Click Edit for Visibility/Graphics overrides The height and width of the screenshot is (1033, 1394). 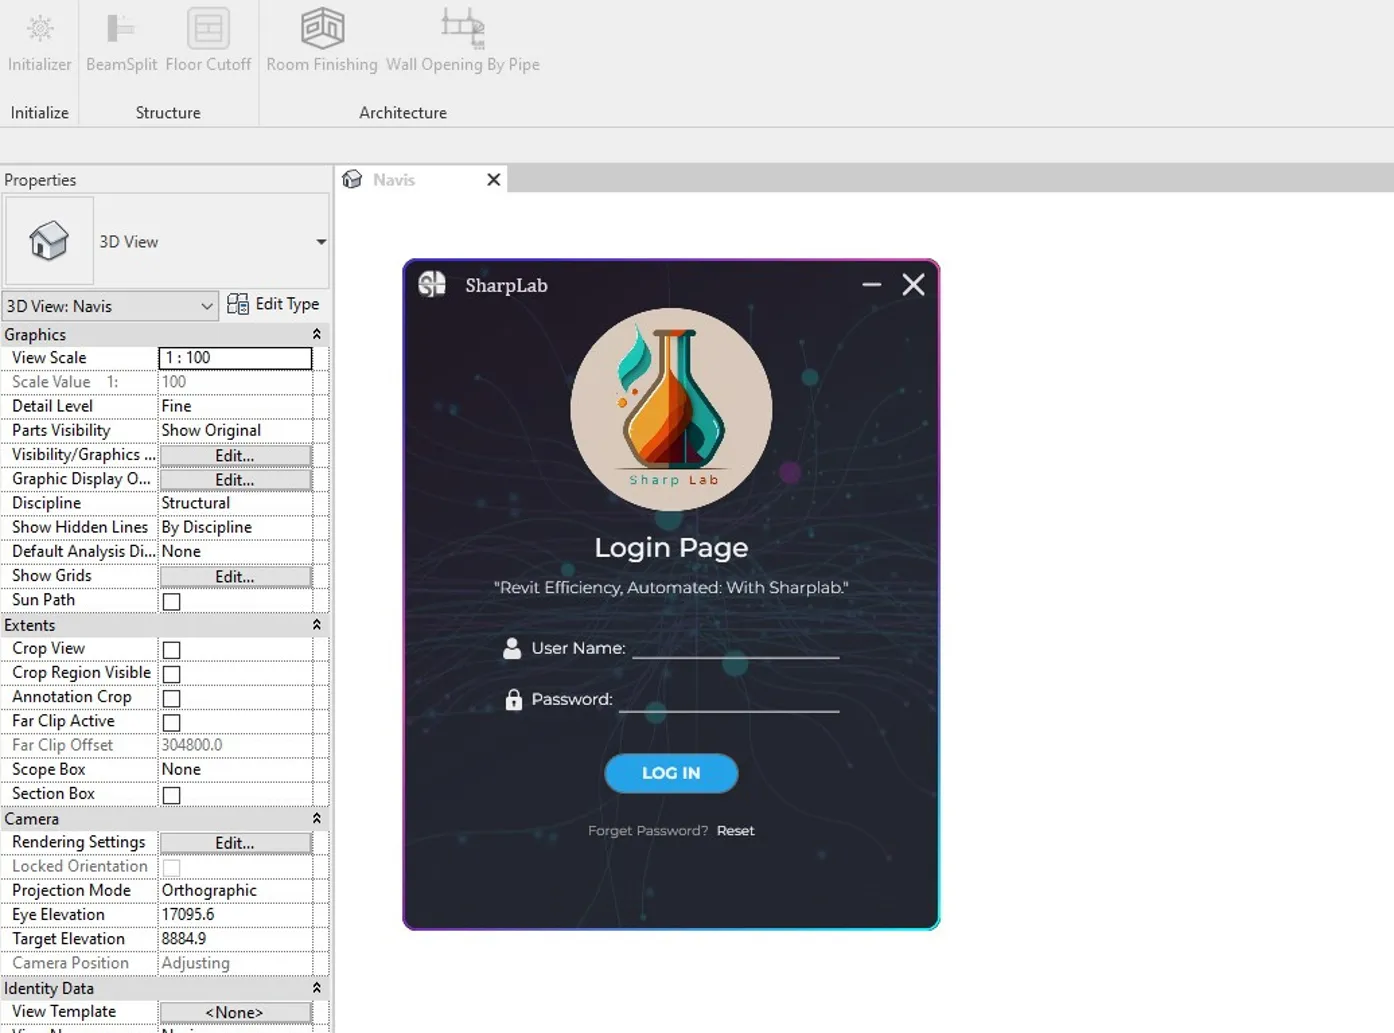click(x=235, y=455)
